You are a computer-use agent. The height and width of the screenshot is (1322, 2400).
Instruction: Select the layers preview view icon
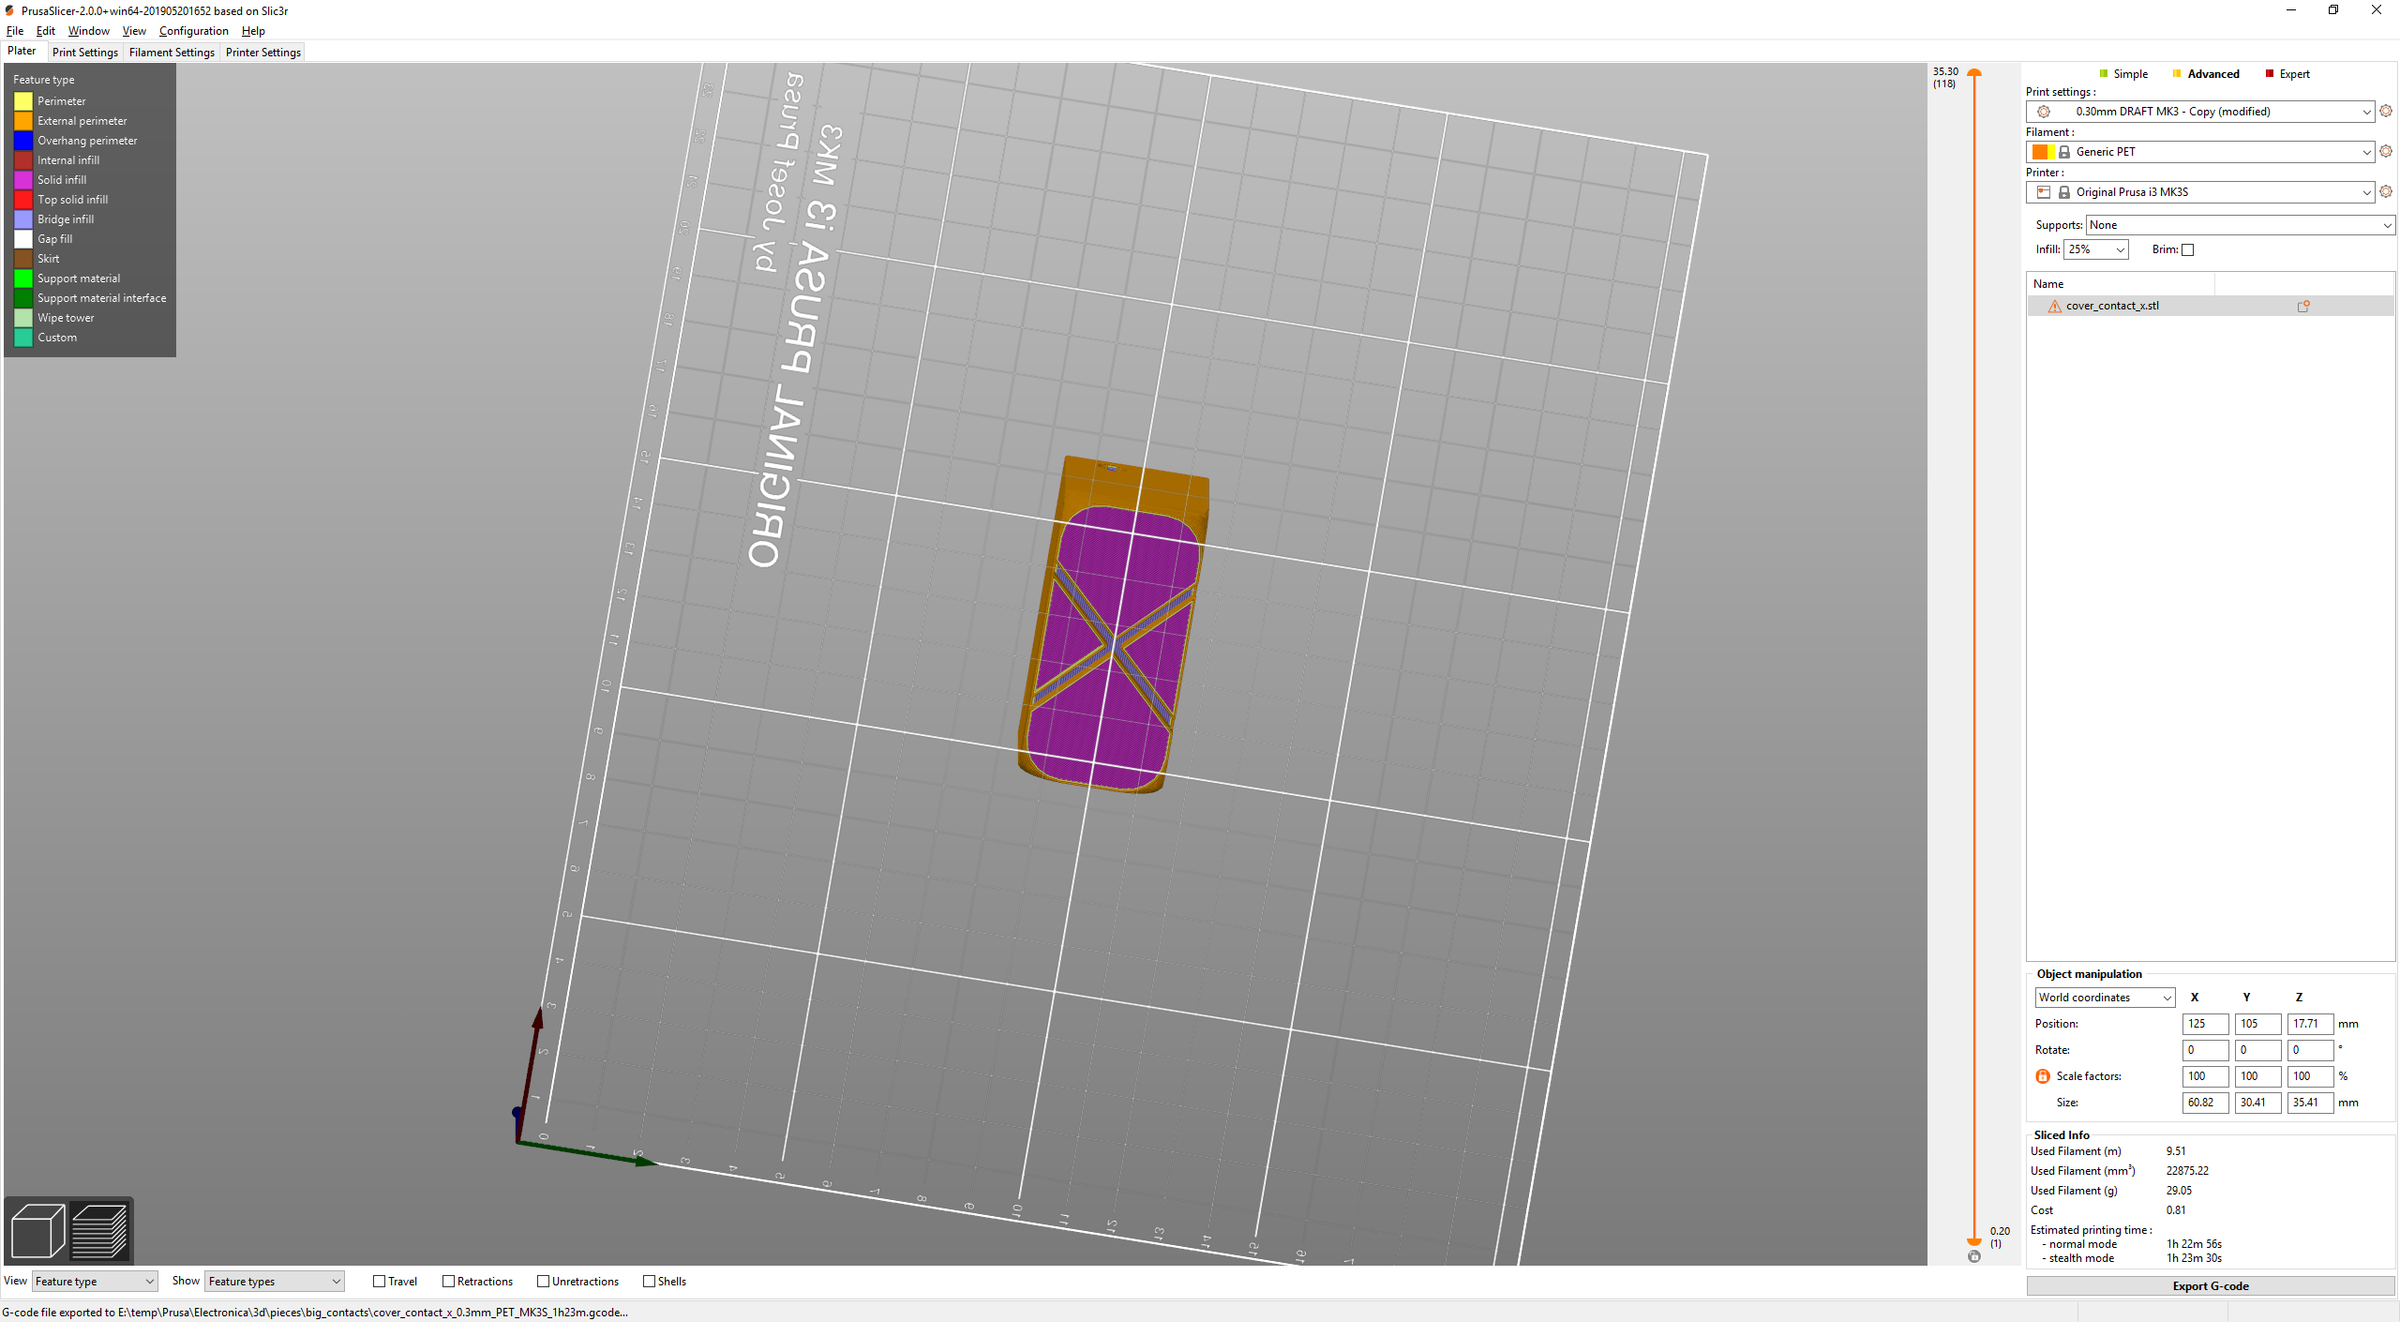(x=99, y=1230)
